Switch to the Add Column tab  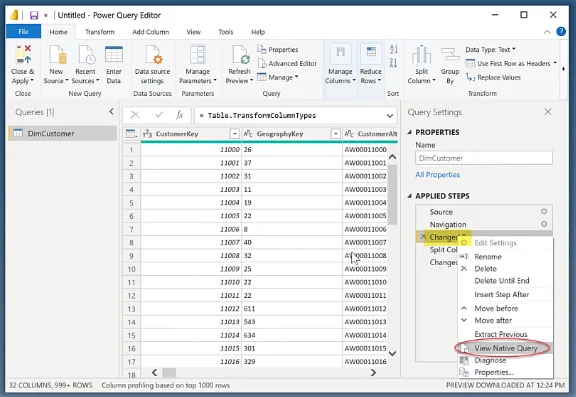(x=151, y=32)
